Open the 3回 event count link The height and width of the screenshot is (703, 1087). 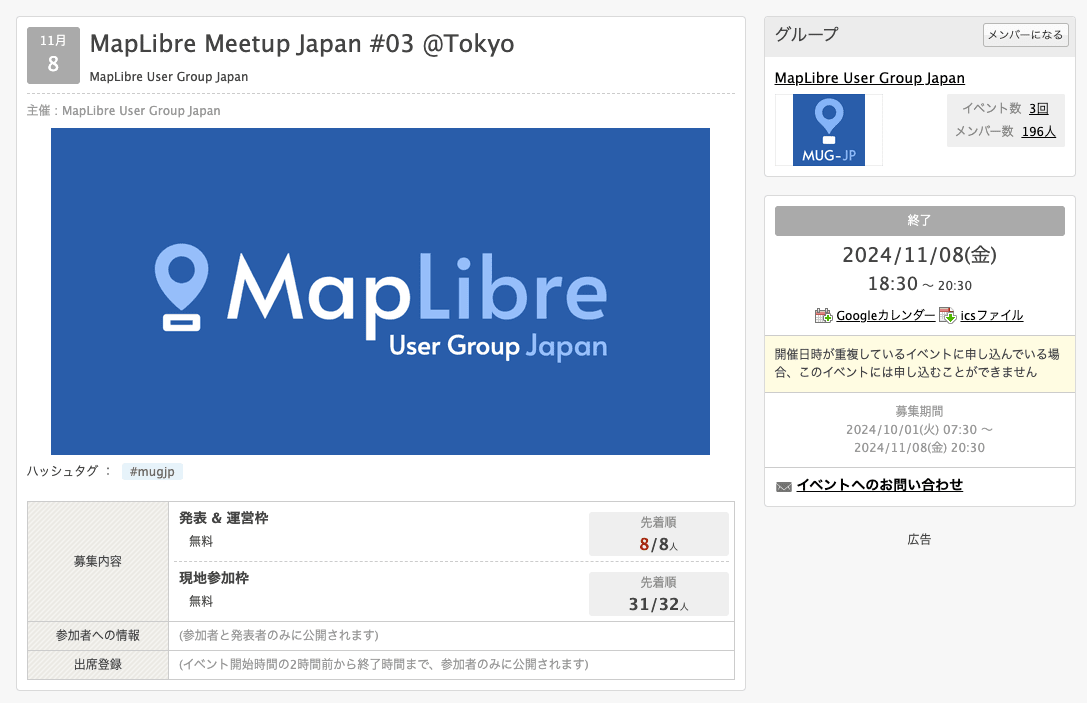coord(1038,108)
